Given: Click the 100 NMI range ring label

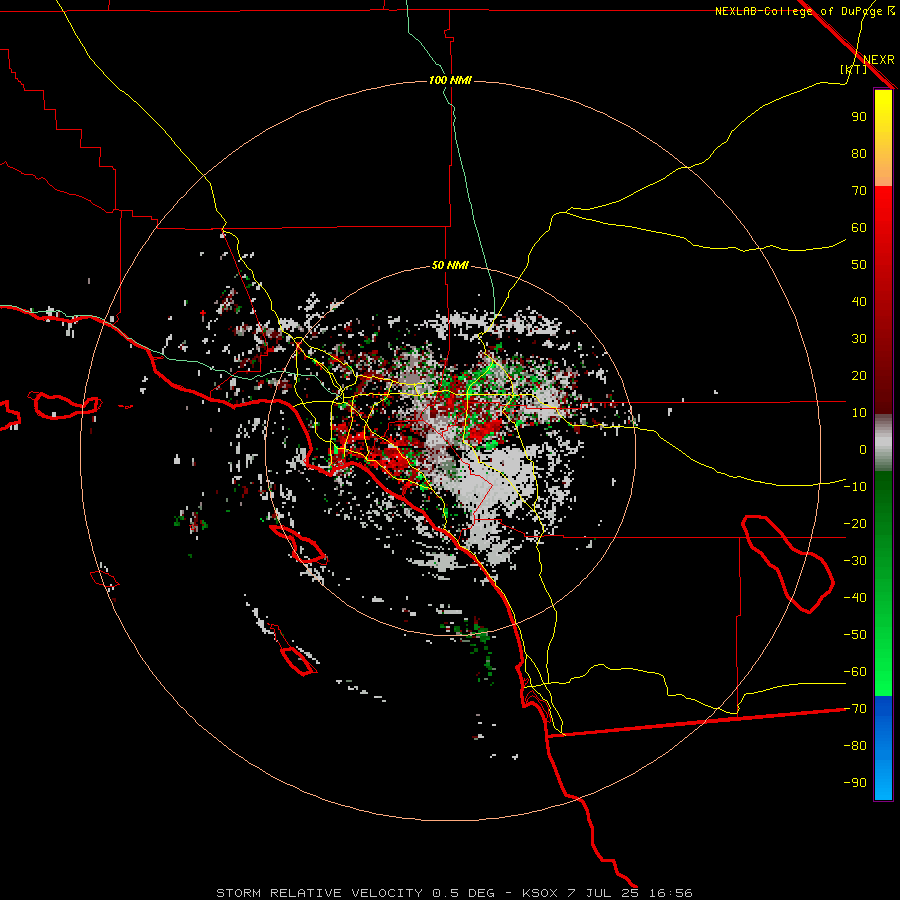Looking at the screenshot, I should (x=450, y=80).
